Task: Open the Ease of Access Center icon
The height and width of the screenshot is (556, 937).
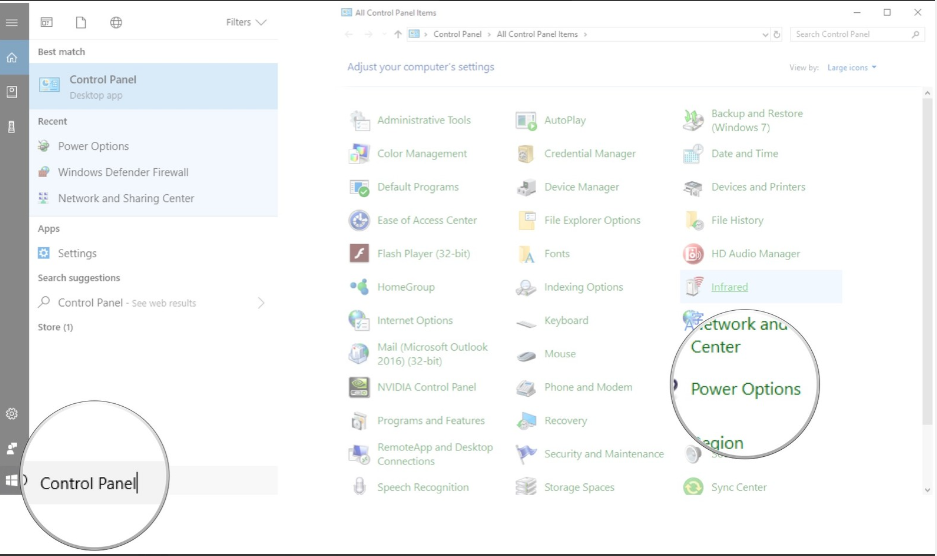Action: [x=359, y=220]
